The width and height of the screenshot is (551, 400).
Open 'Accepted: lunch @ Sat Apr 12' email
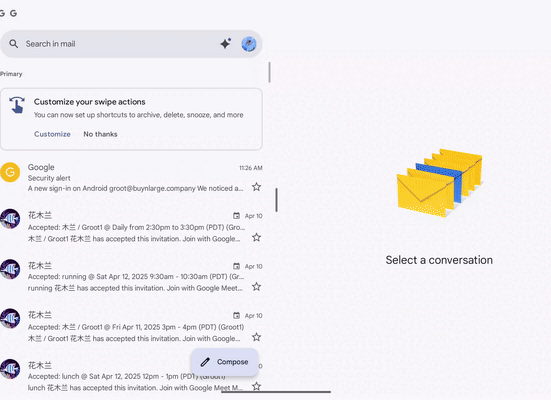point(131,376)
